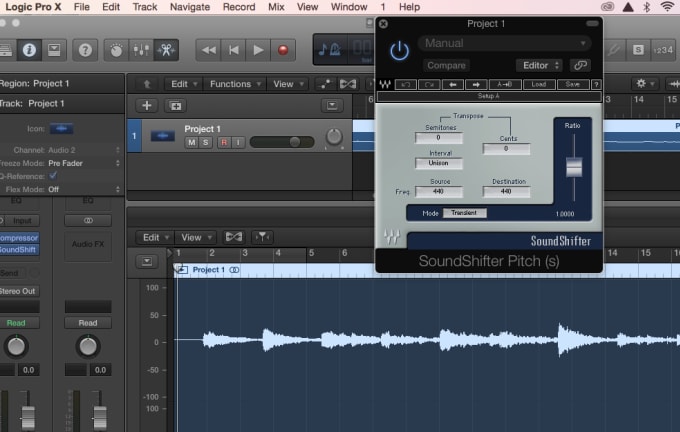680x432 pixels.
Task: Click Project 1 track pan knob
Action: tap(334, 137)
